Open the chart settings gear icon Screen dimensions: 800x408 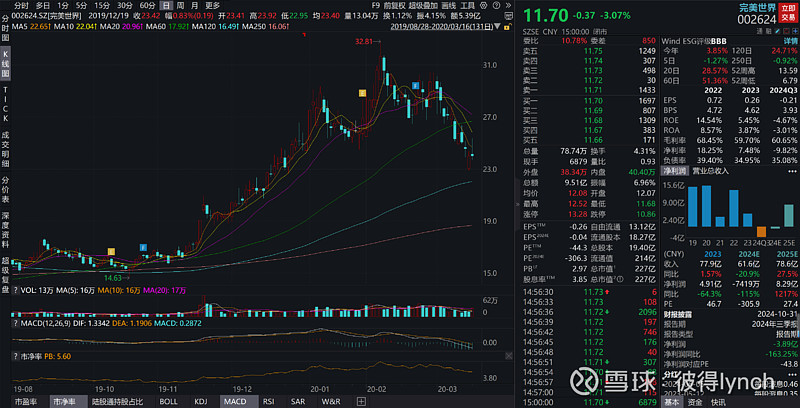tap(484, 6)
